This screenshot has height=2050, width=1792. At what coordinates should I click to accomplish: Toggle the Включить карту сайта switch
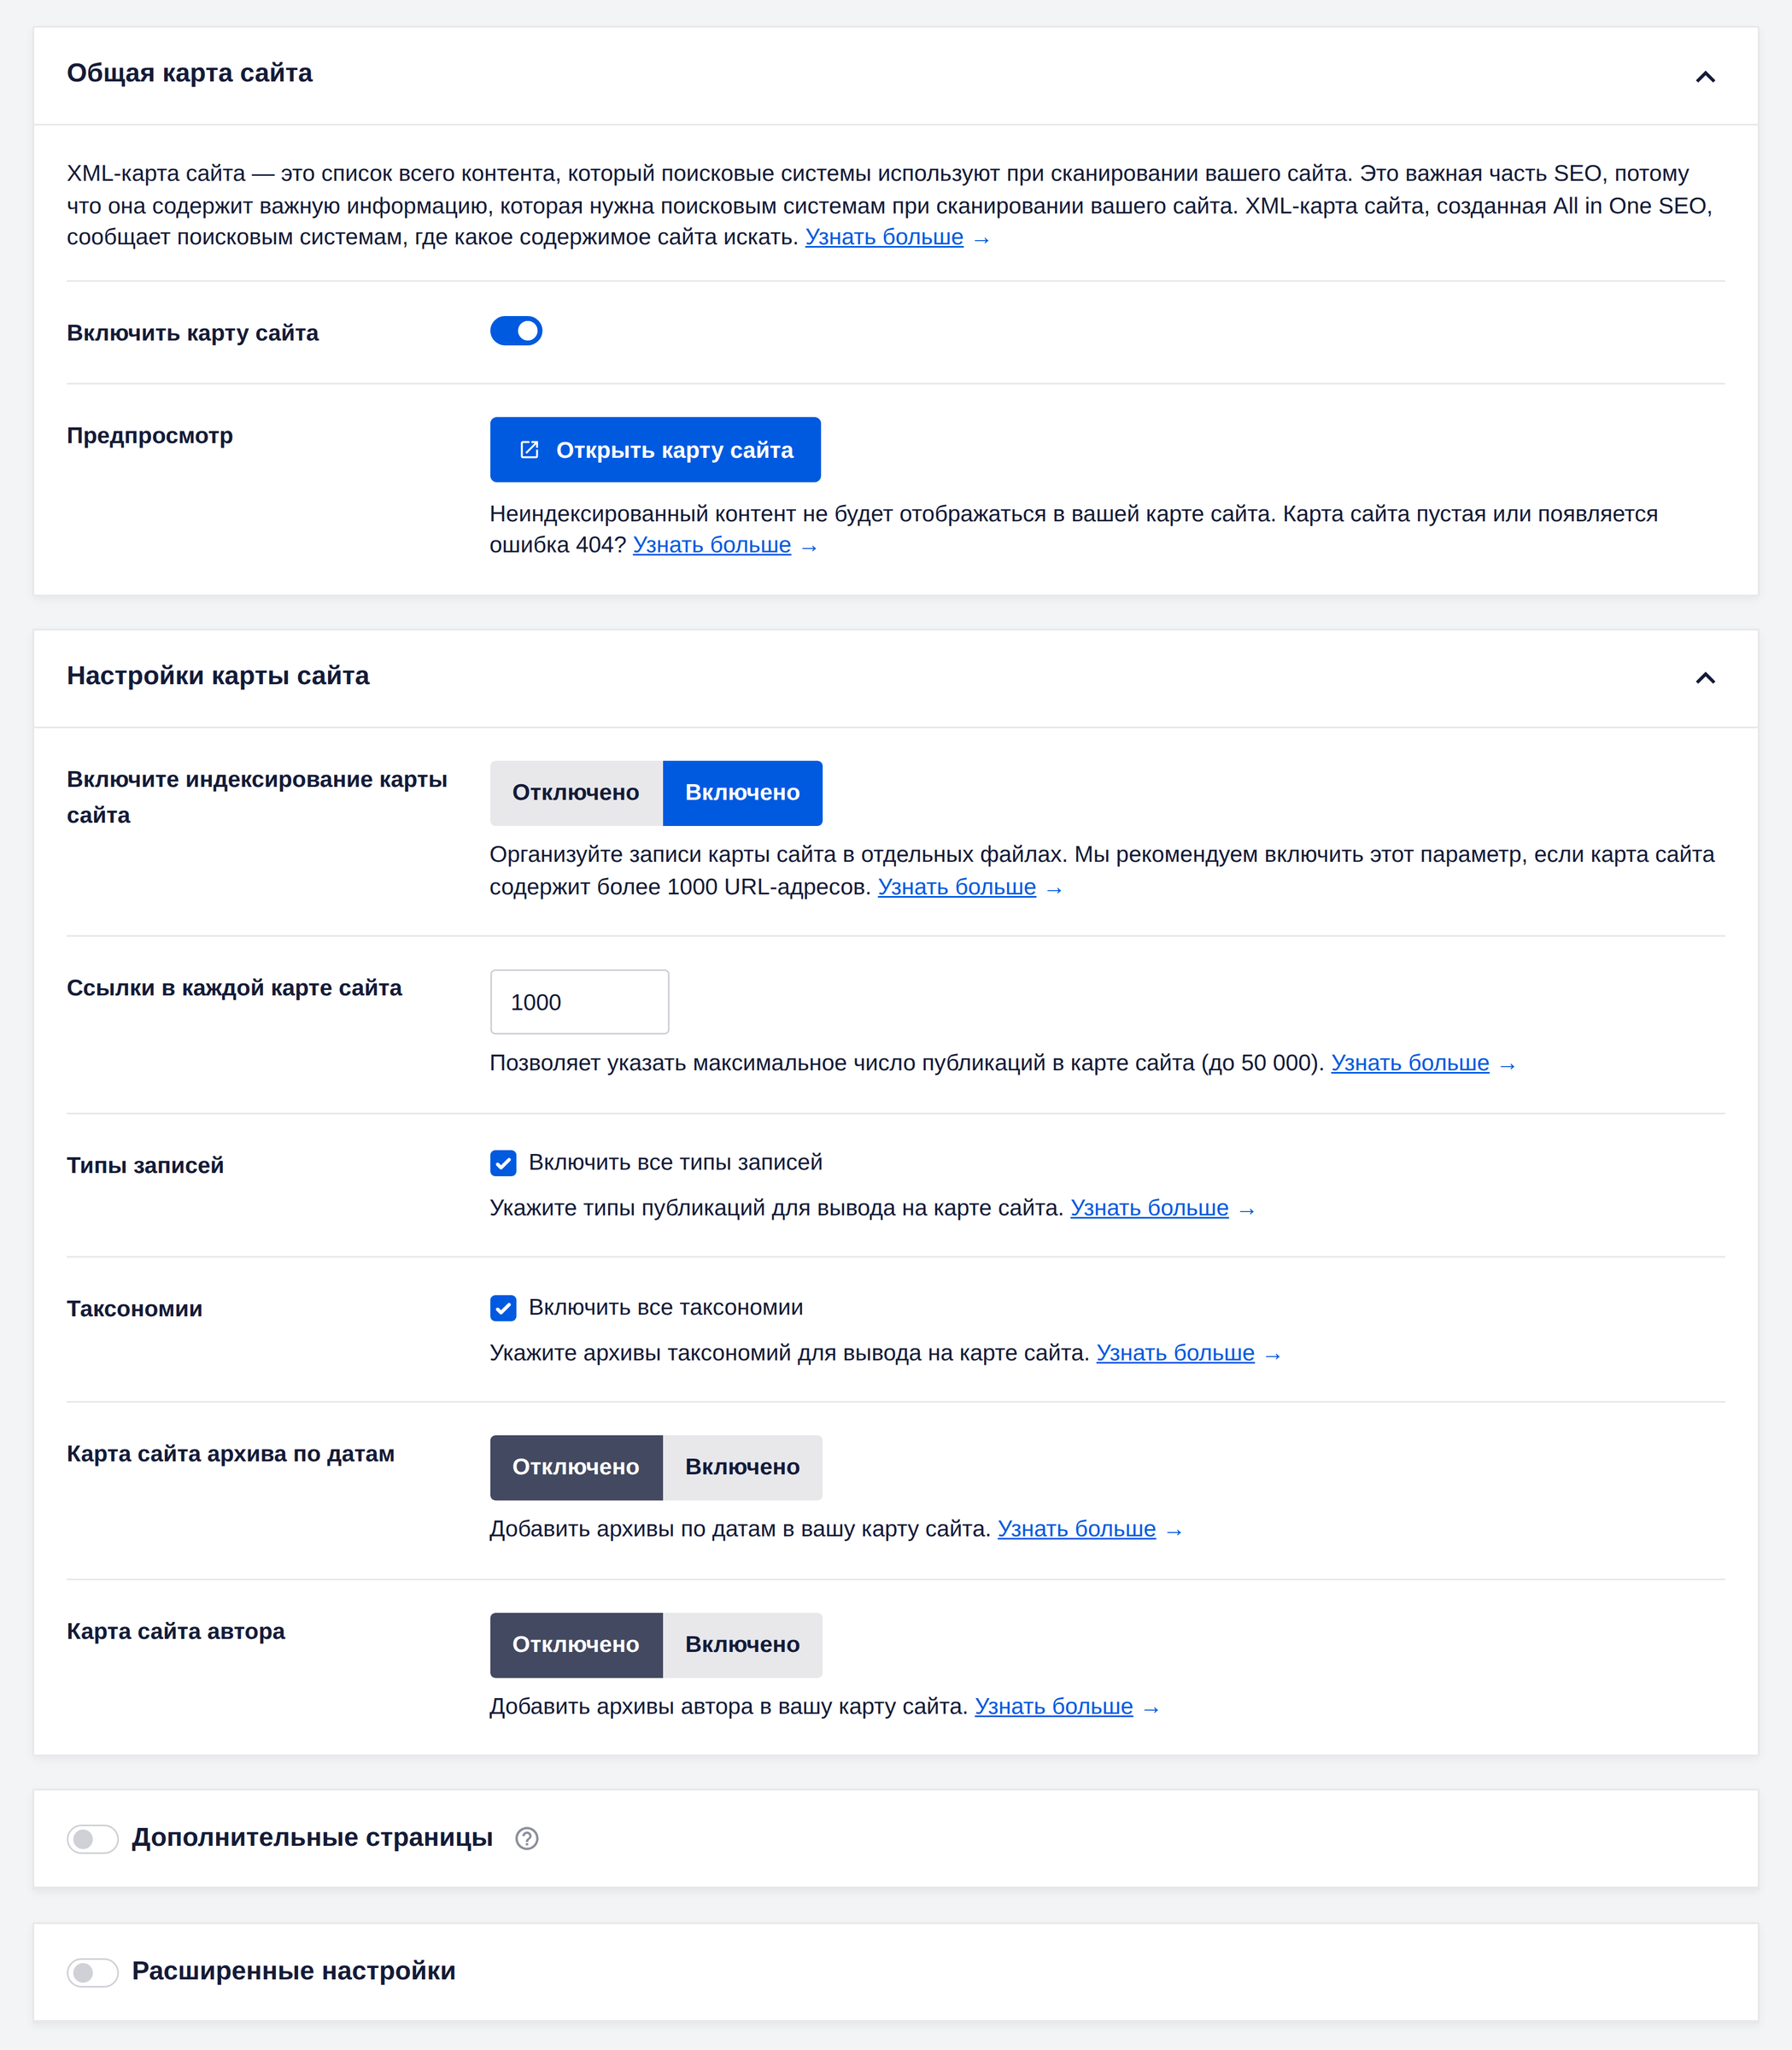point(516,331)
